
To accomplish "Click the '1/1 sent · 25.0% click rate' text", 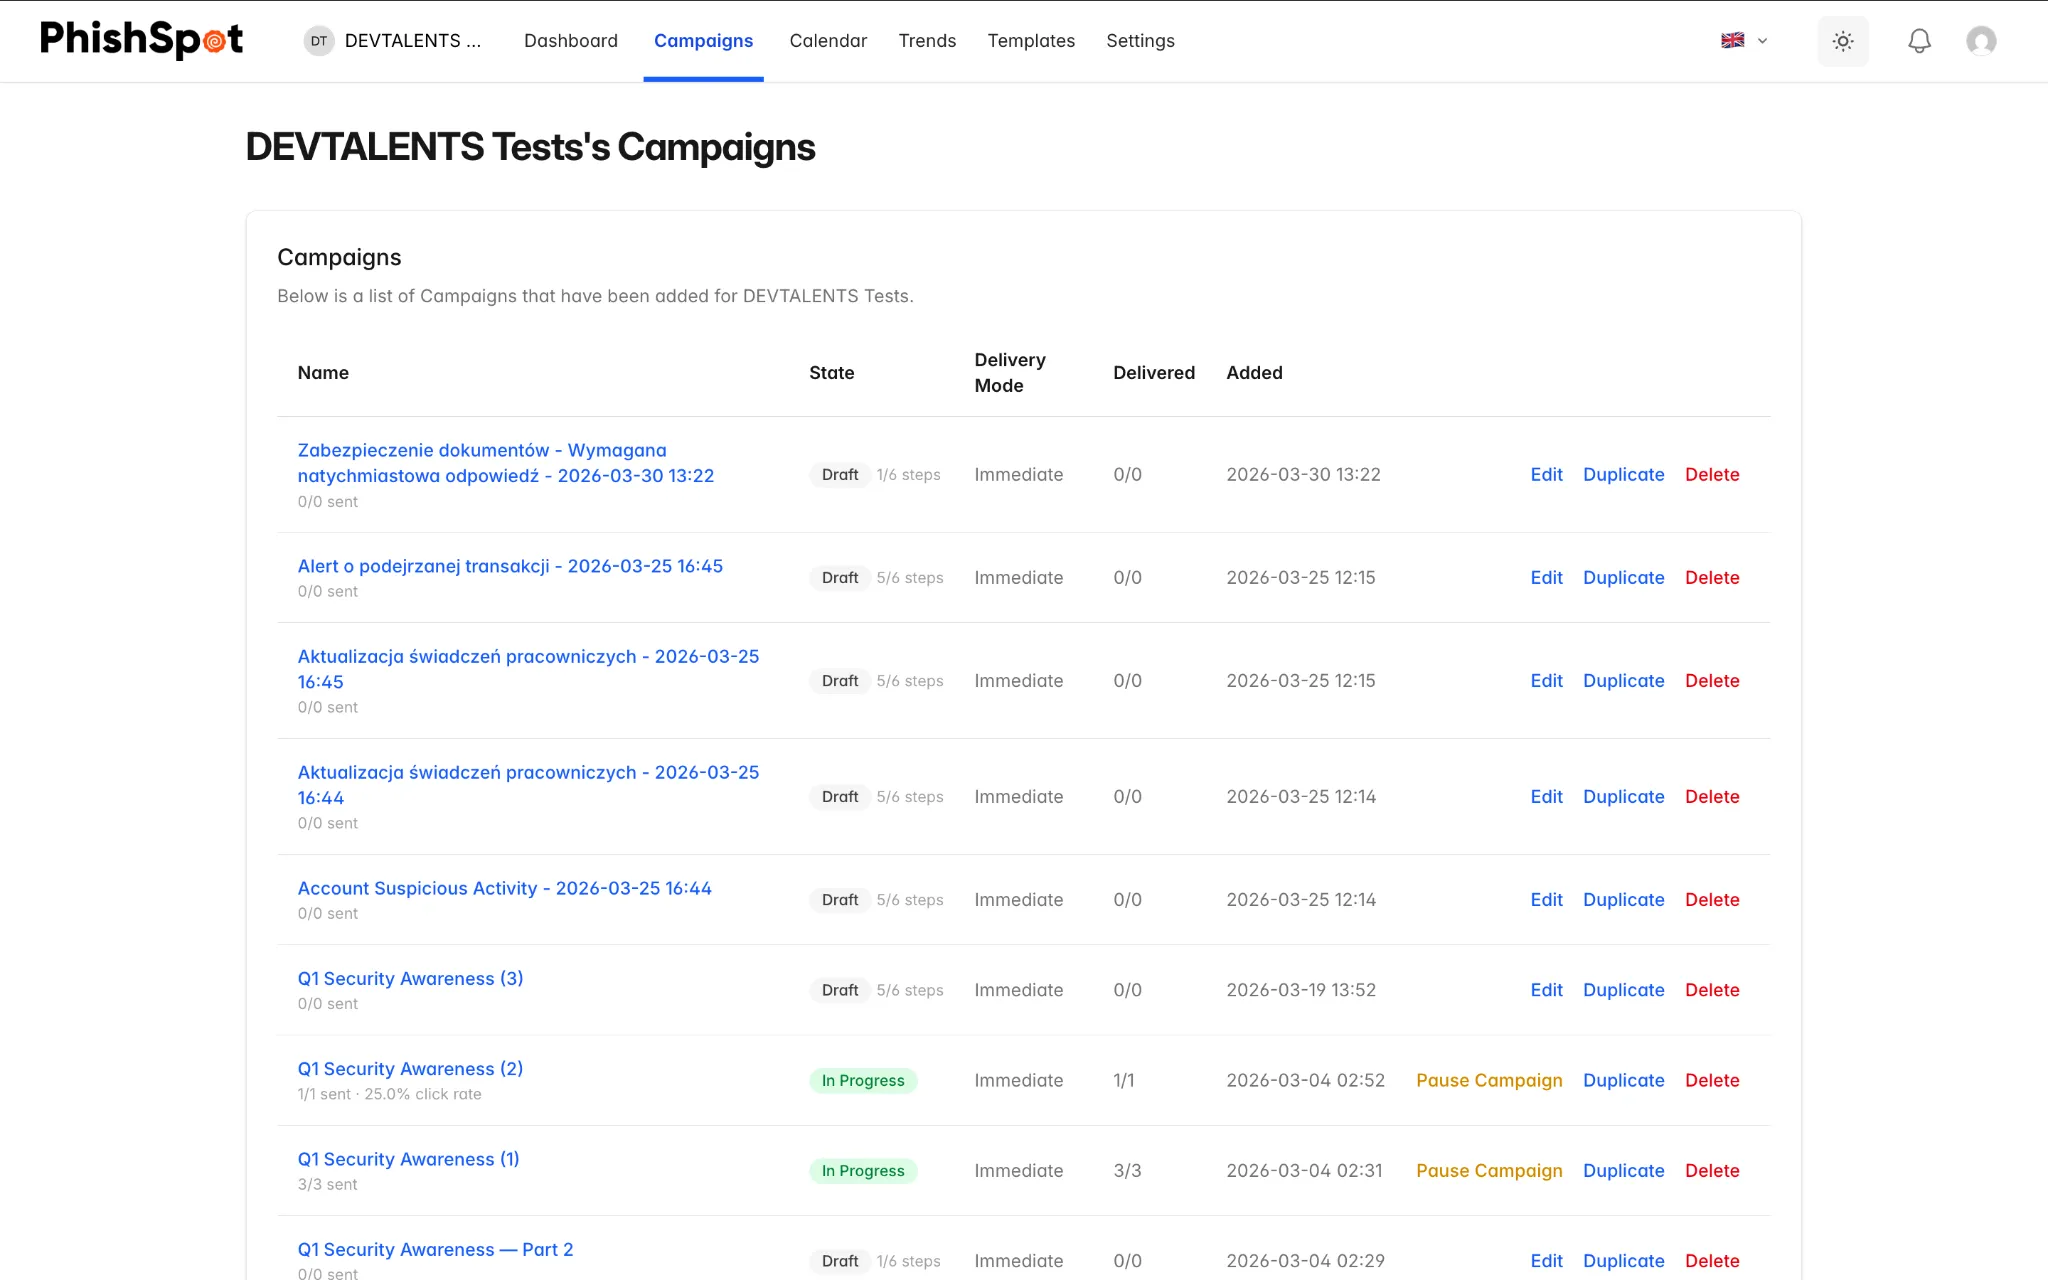I will [x=389, y=1094].
